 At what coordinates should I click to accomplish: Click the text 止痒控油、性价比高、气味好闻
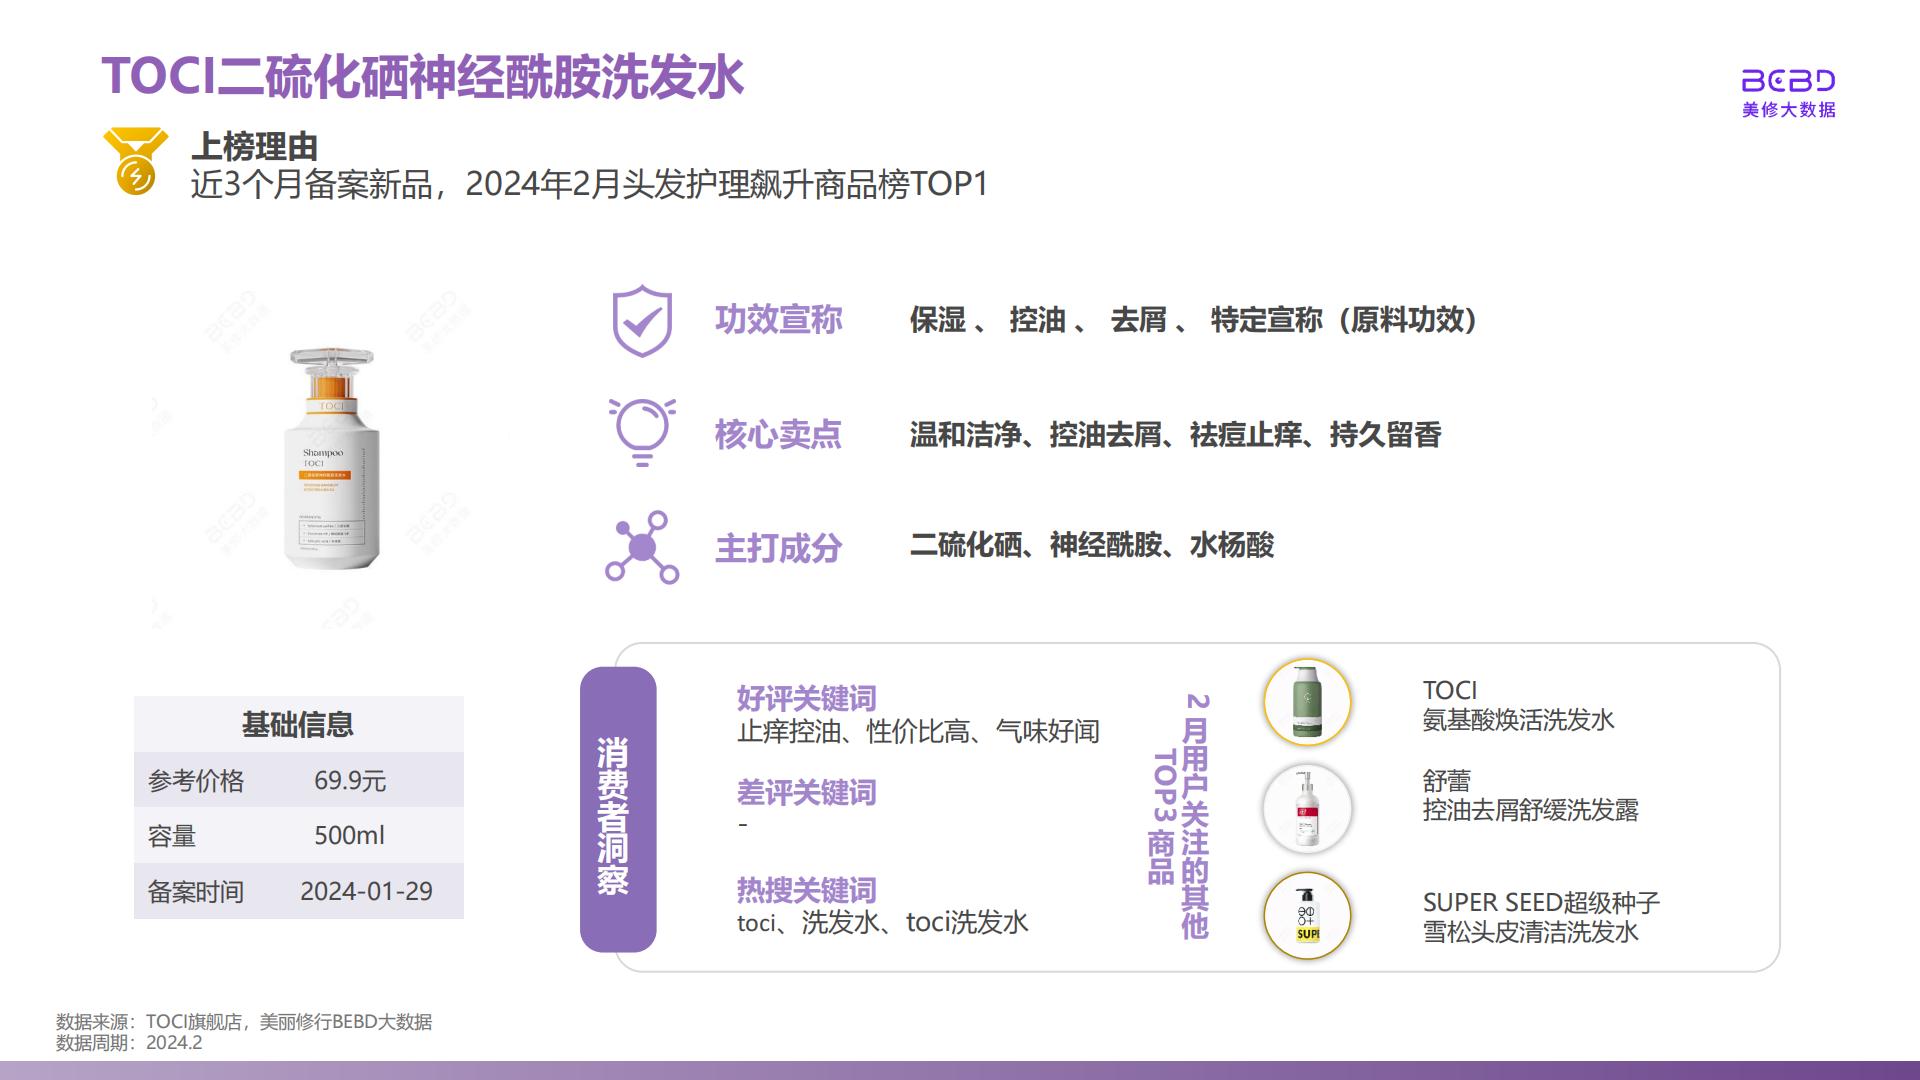click(x=918, y=732)
